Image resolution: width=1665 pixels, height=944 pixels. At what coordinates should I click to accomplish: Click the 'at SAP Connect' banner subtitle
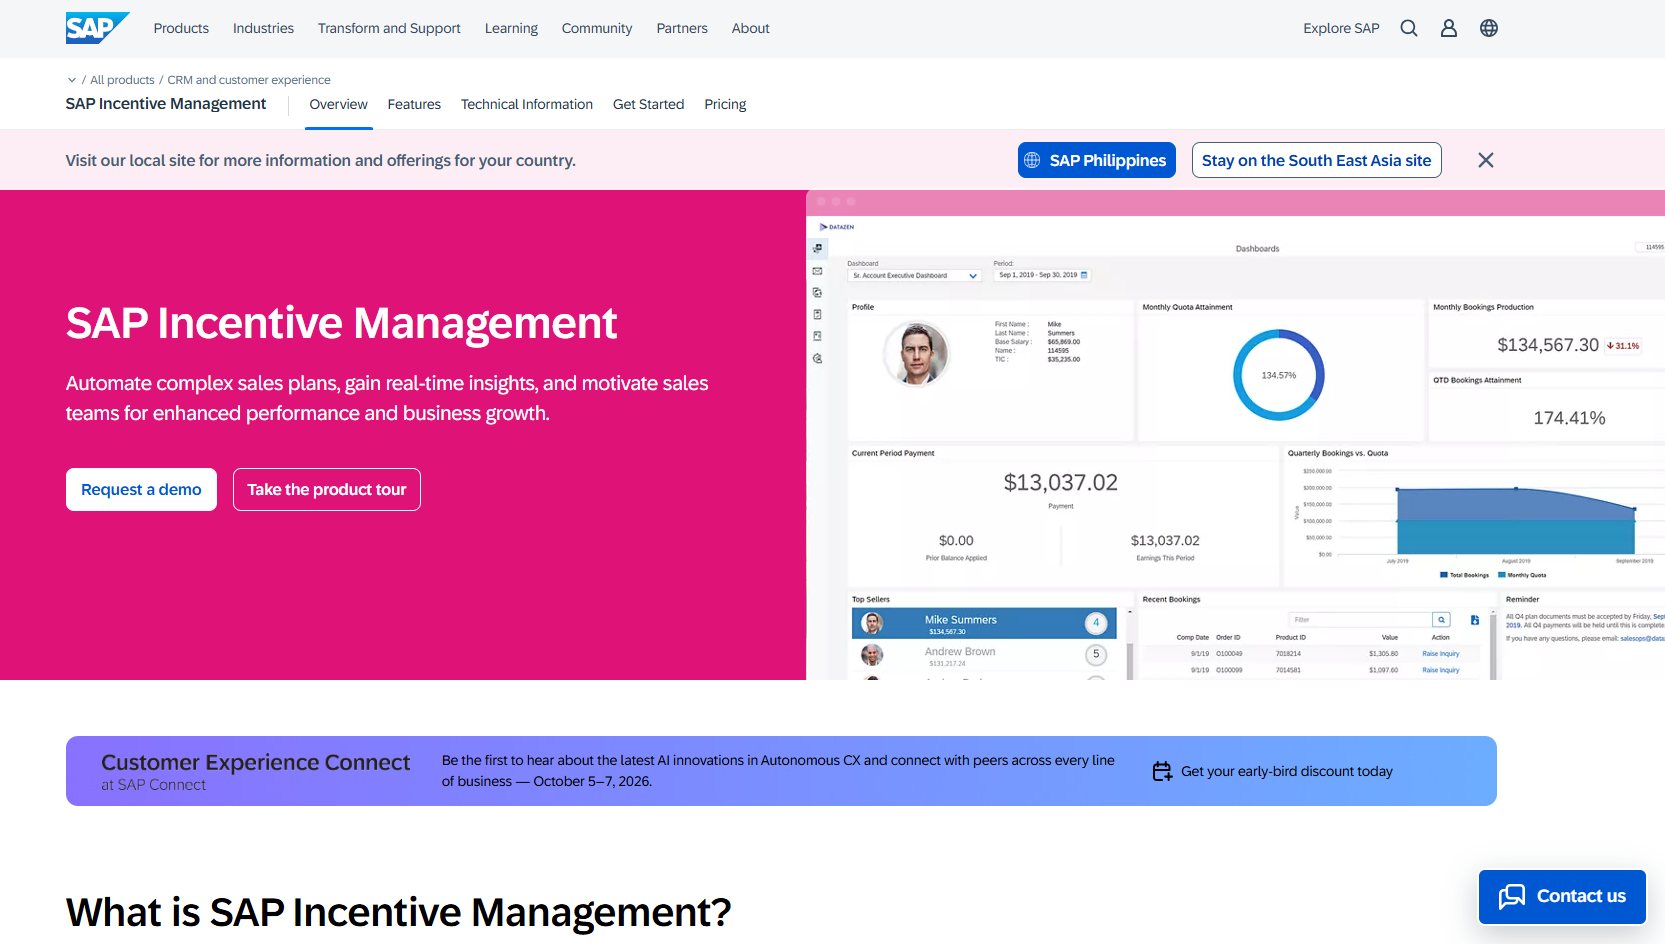pos(153,785)
